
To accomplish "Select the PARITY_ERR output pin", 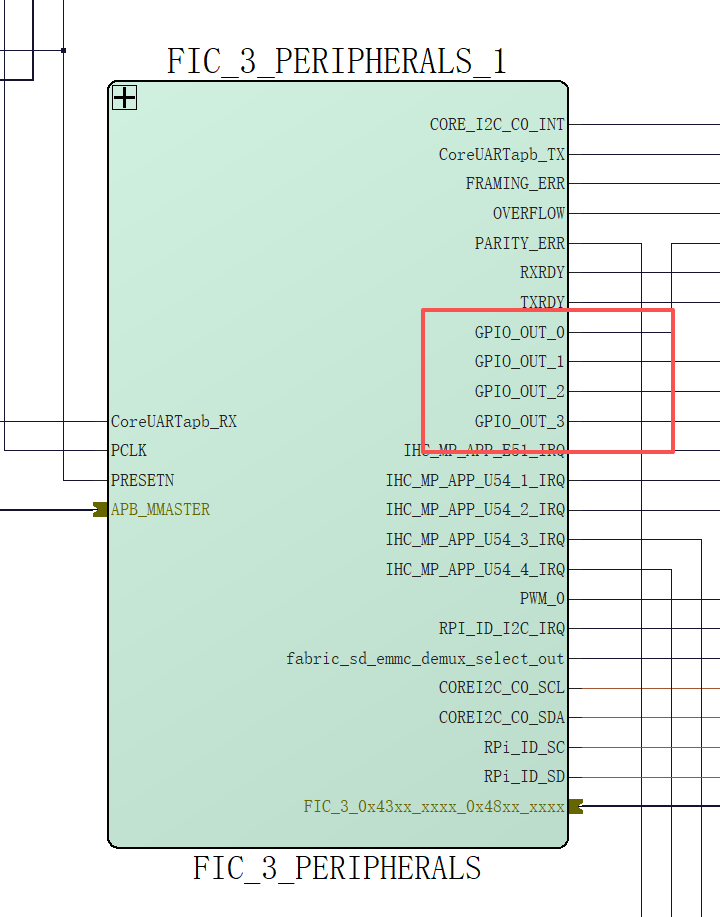I will 520,243.
